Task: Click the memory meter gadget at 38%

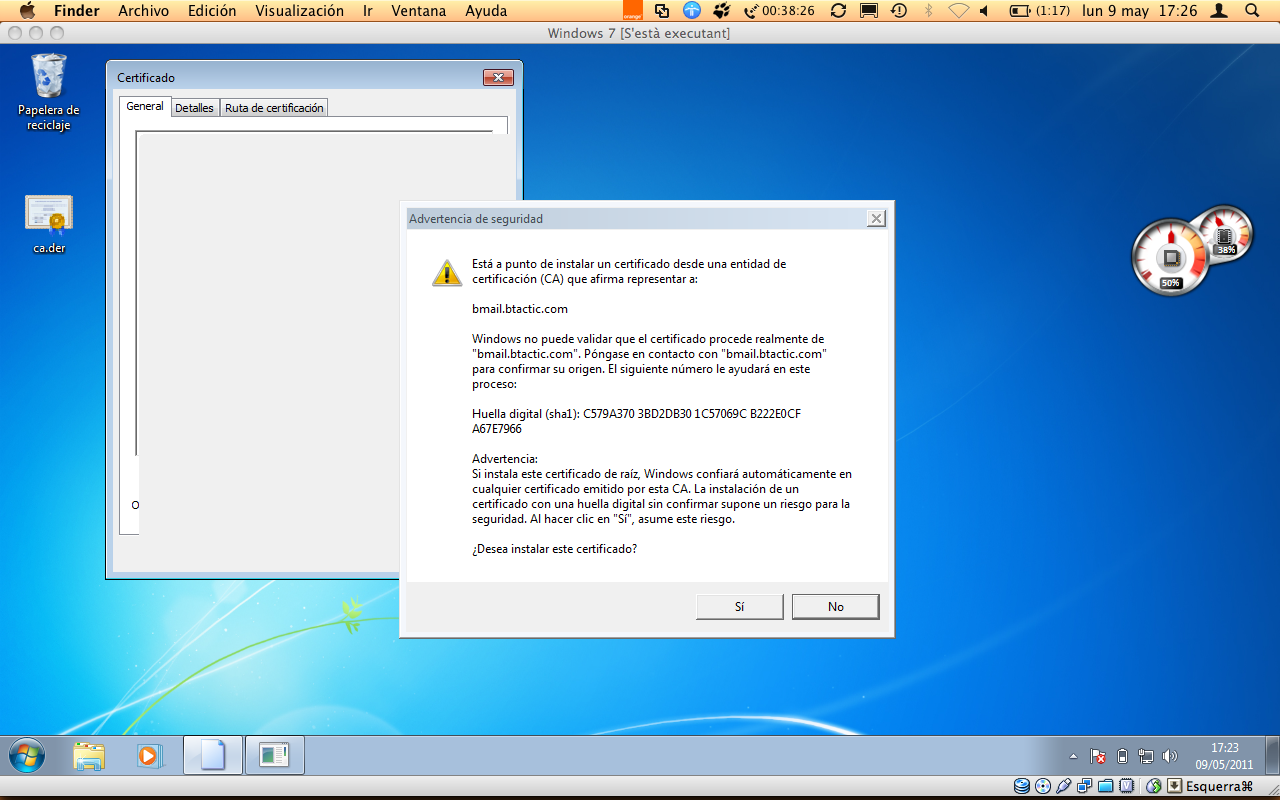Action: pos(1226,234)
